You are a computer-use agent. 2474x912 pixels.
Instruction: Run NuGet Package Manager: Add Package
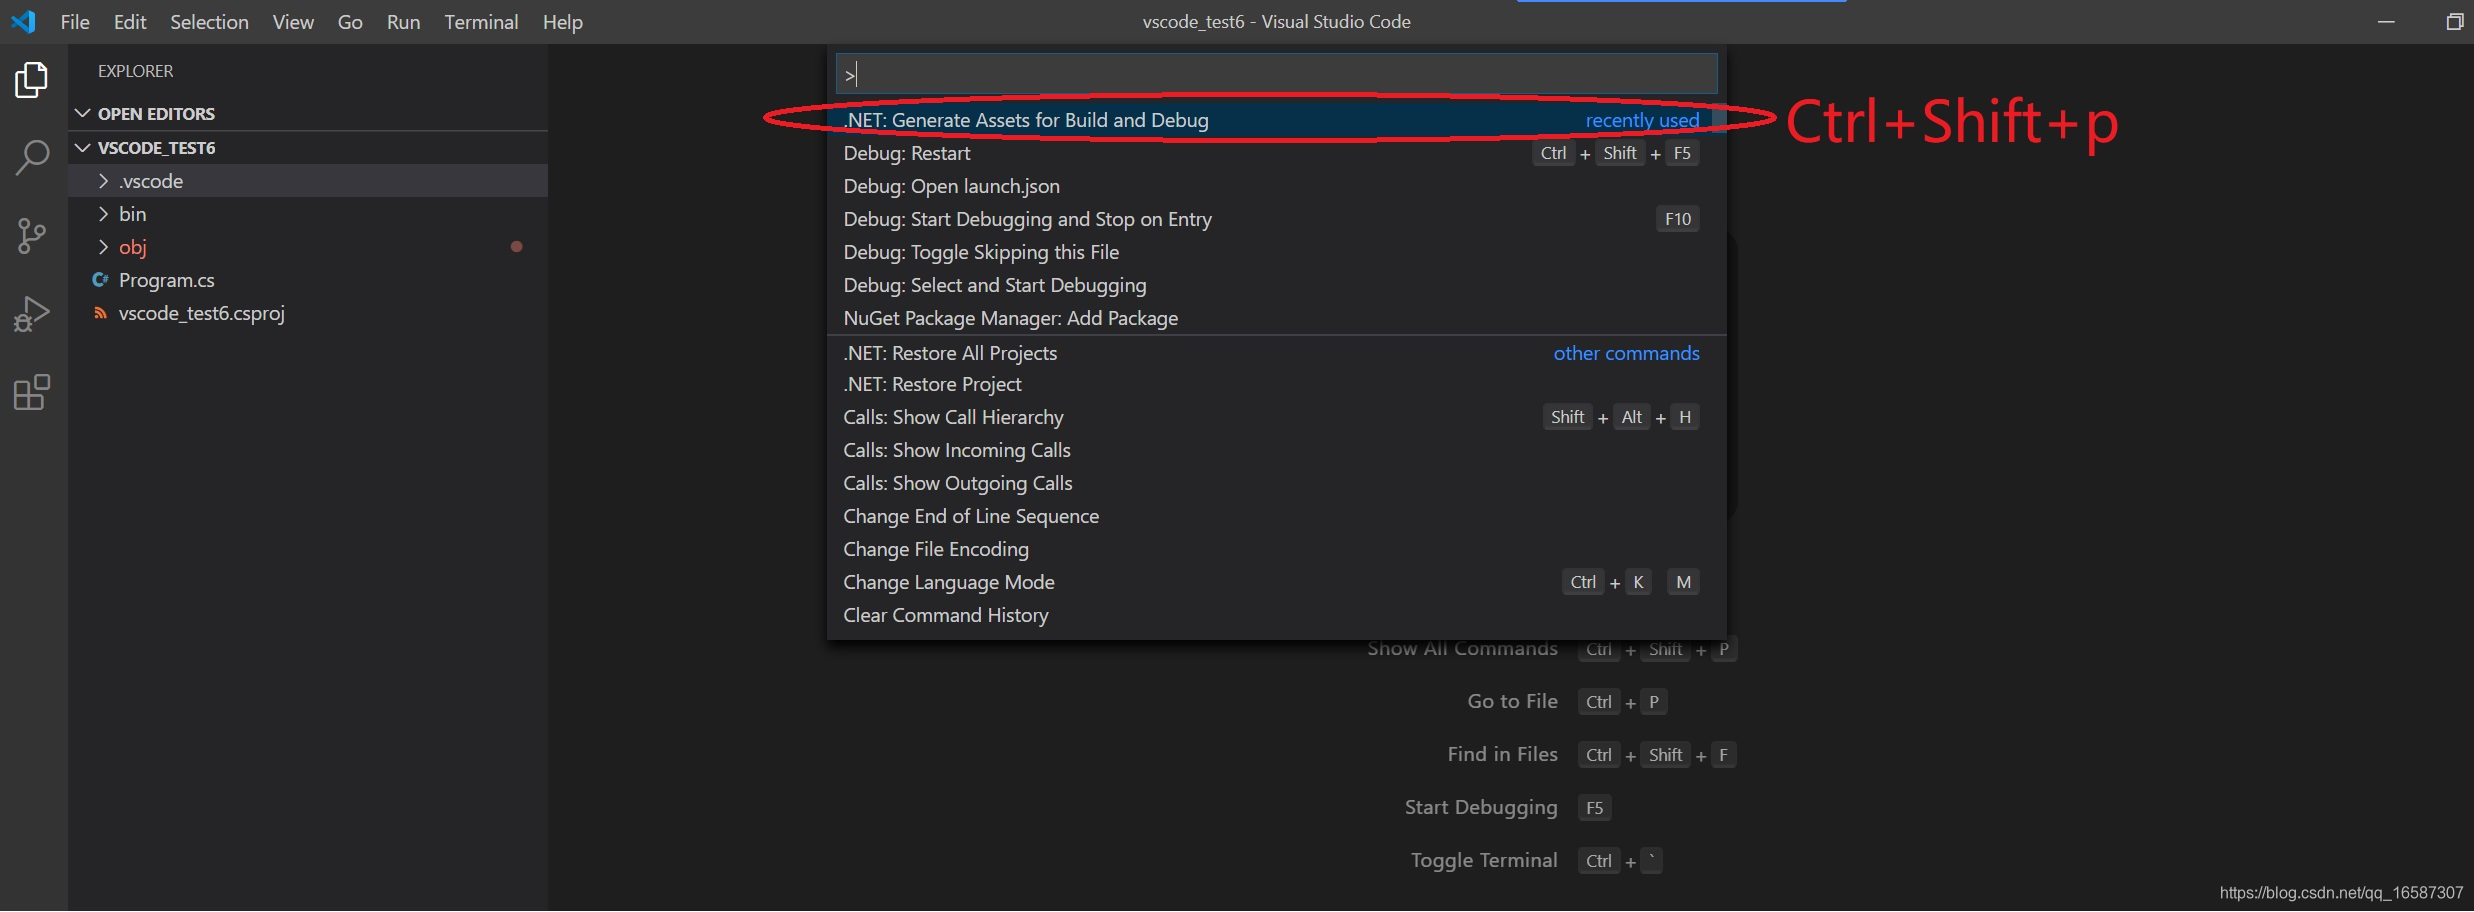(1276, 318)
